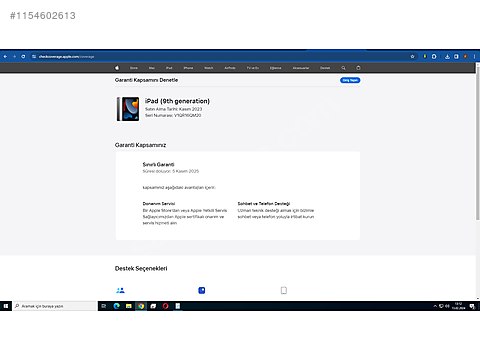Image resolution: width=480 pixels, height=360 pixels.
Task: Open the TV ve Ev menu item
Action: (253, 68)
